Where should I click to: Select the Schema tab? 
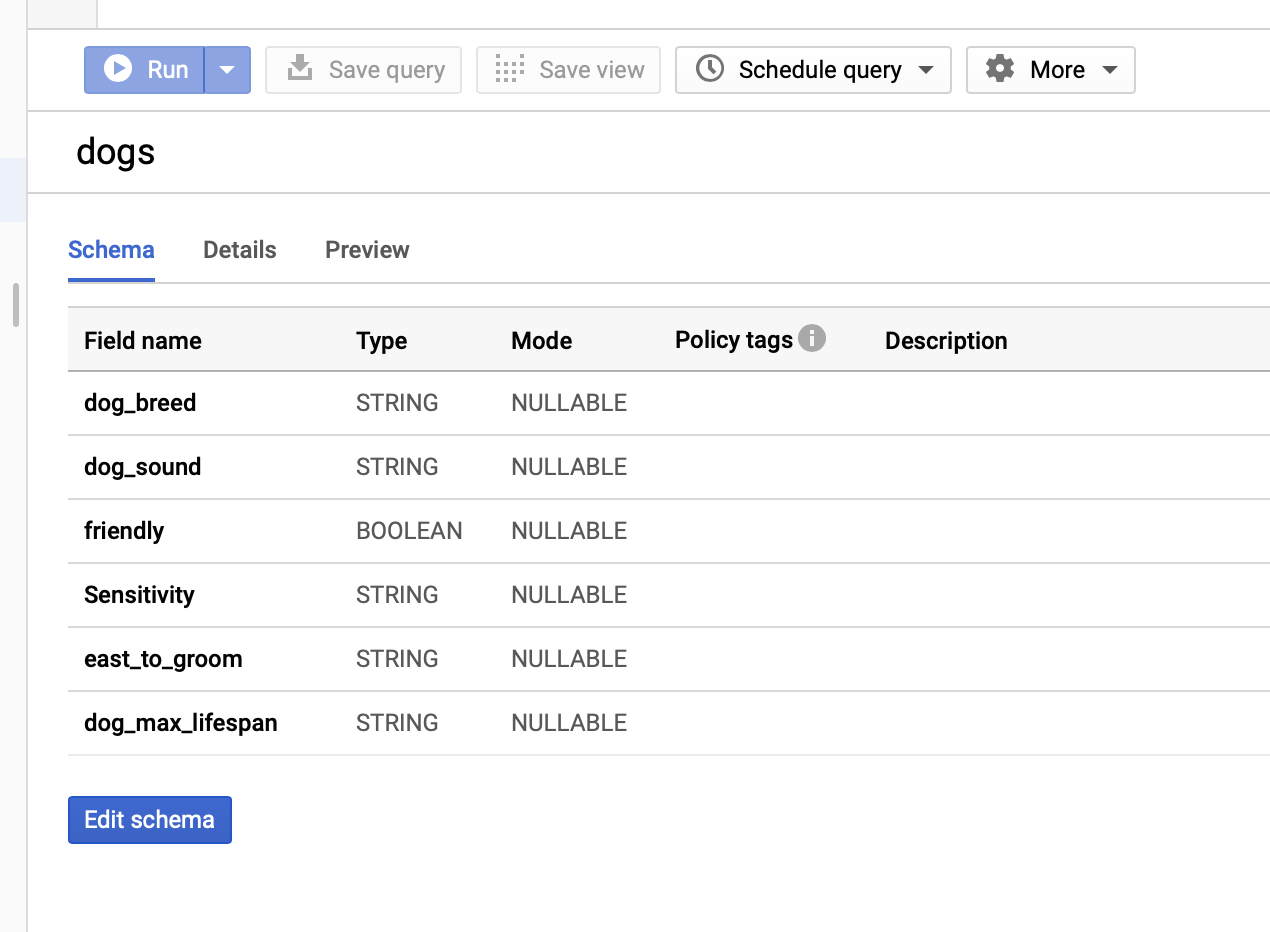click(111, 250)
